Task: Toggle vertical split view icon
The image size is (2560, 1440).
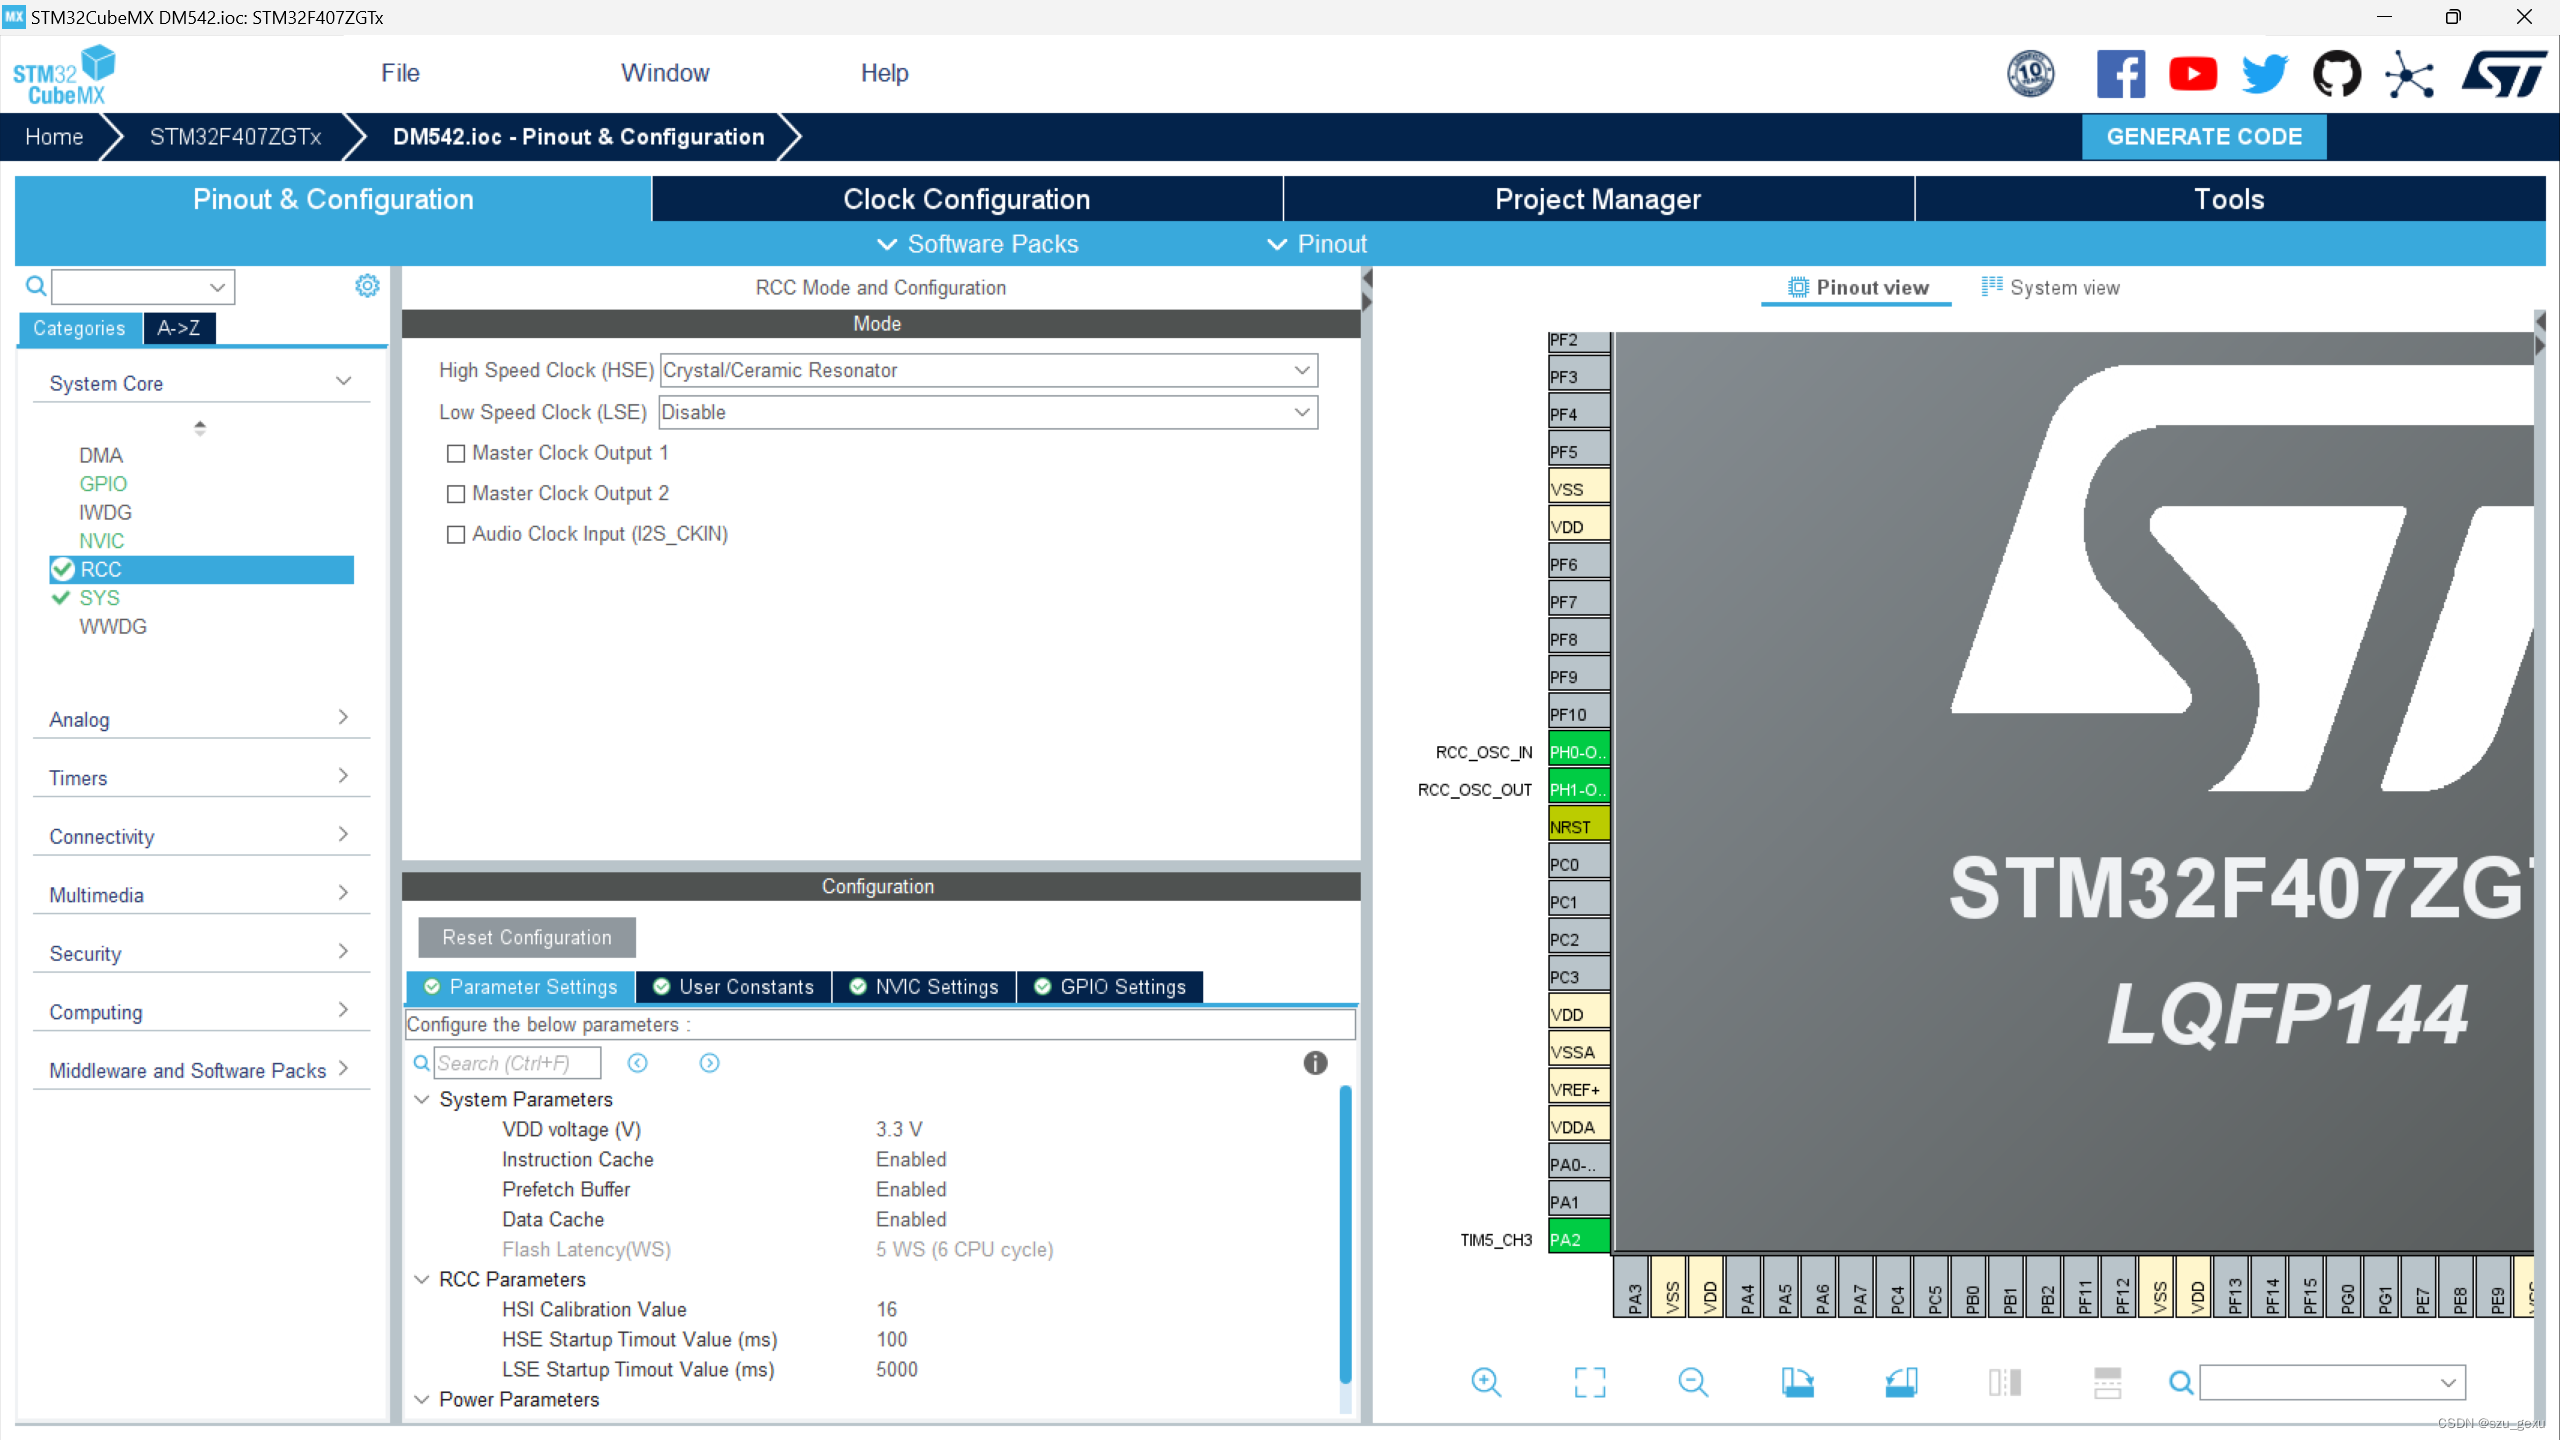Action: pyautogui.click(x=2004, y=1382)
